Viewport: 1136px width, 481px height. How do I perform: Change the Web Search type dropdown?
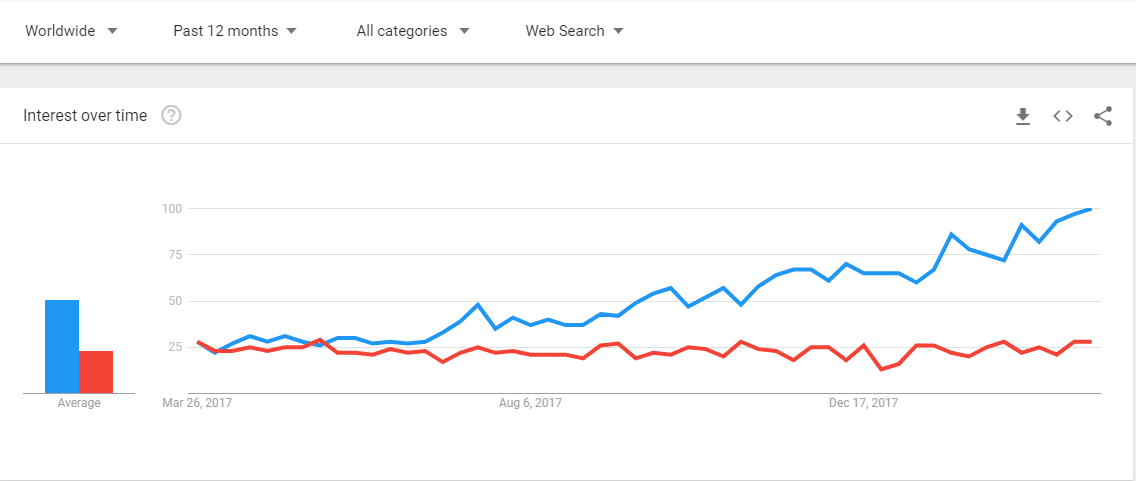pos(574,31)
